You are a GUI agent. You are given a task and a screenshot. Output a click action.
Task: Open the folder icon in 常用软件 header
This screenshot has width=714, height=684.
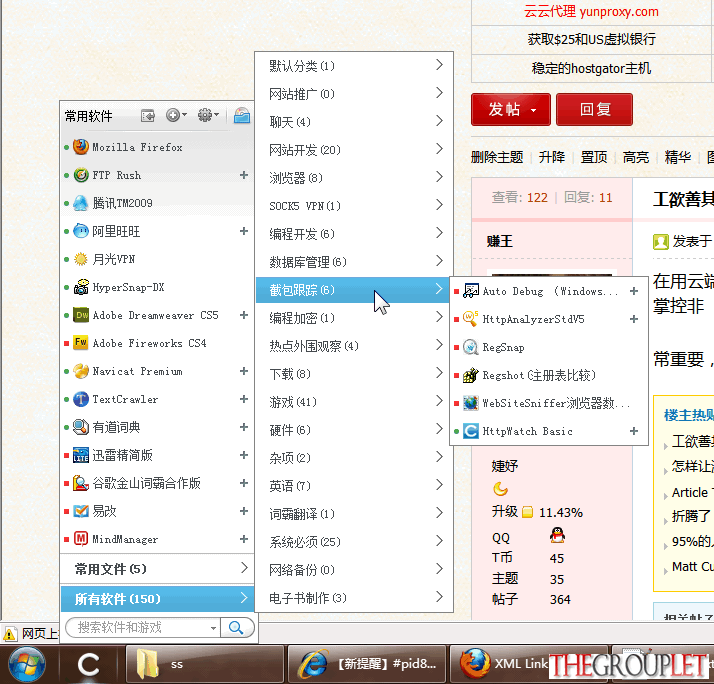tap(242, 116)
